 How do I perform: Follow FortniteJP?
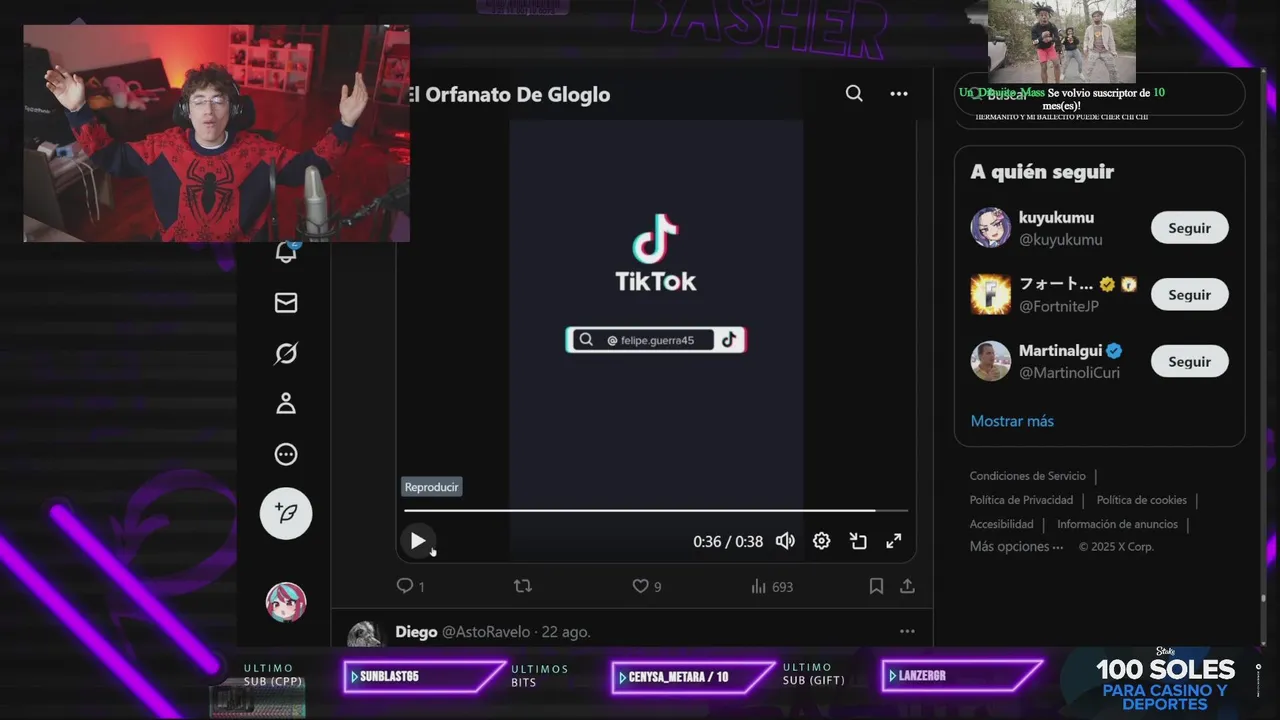(x=1189, y=295)
